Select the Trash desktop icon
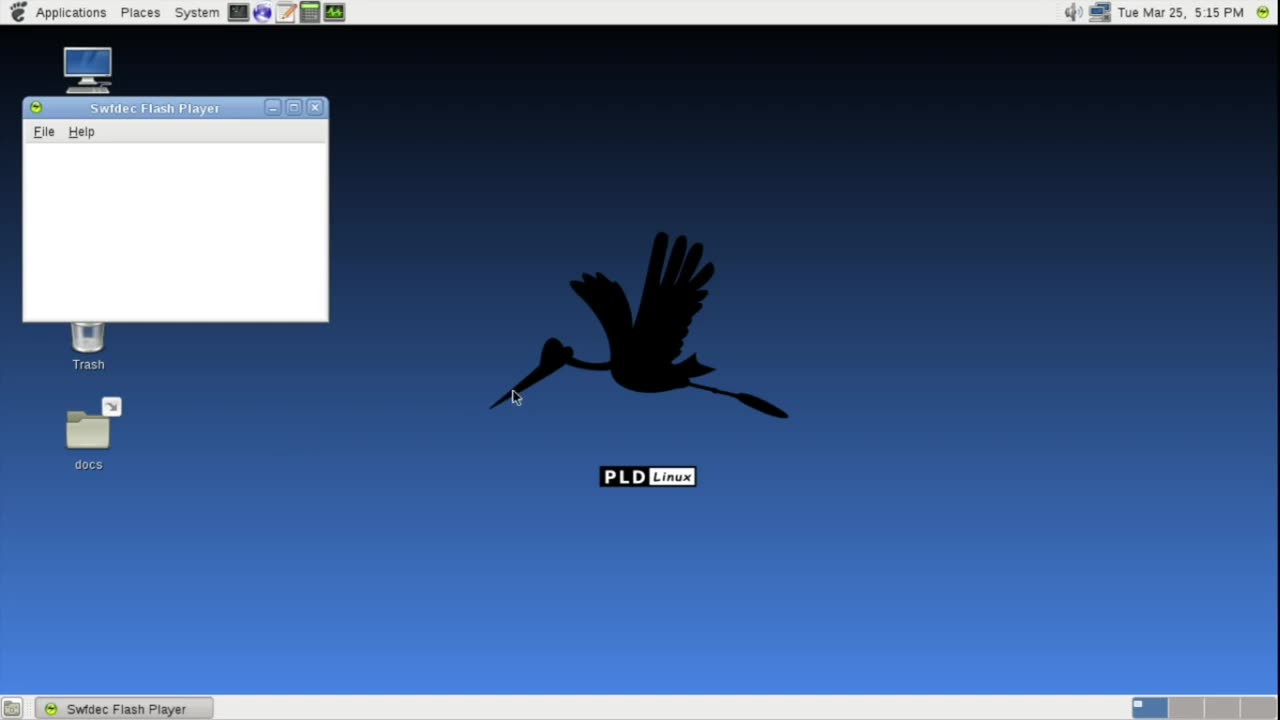Screen dimensions: 1280x720 (88, 337)
